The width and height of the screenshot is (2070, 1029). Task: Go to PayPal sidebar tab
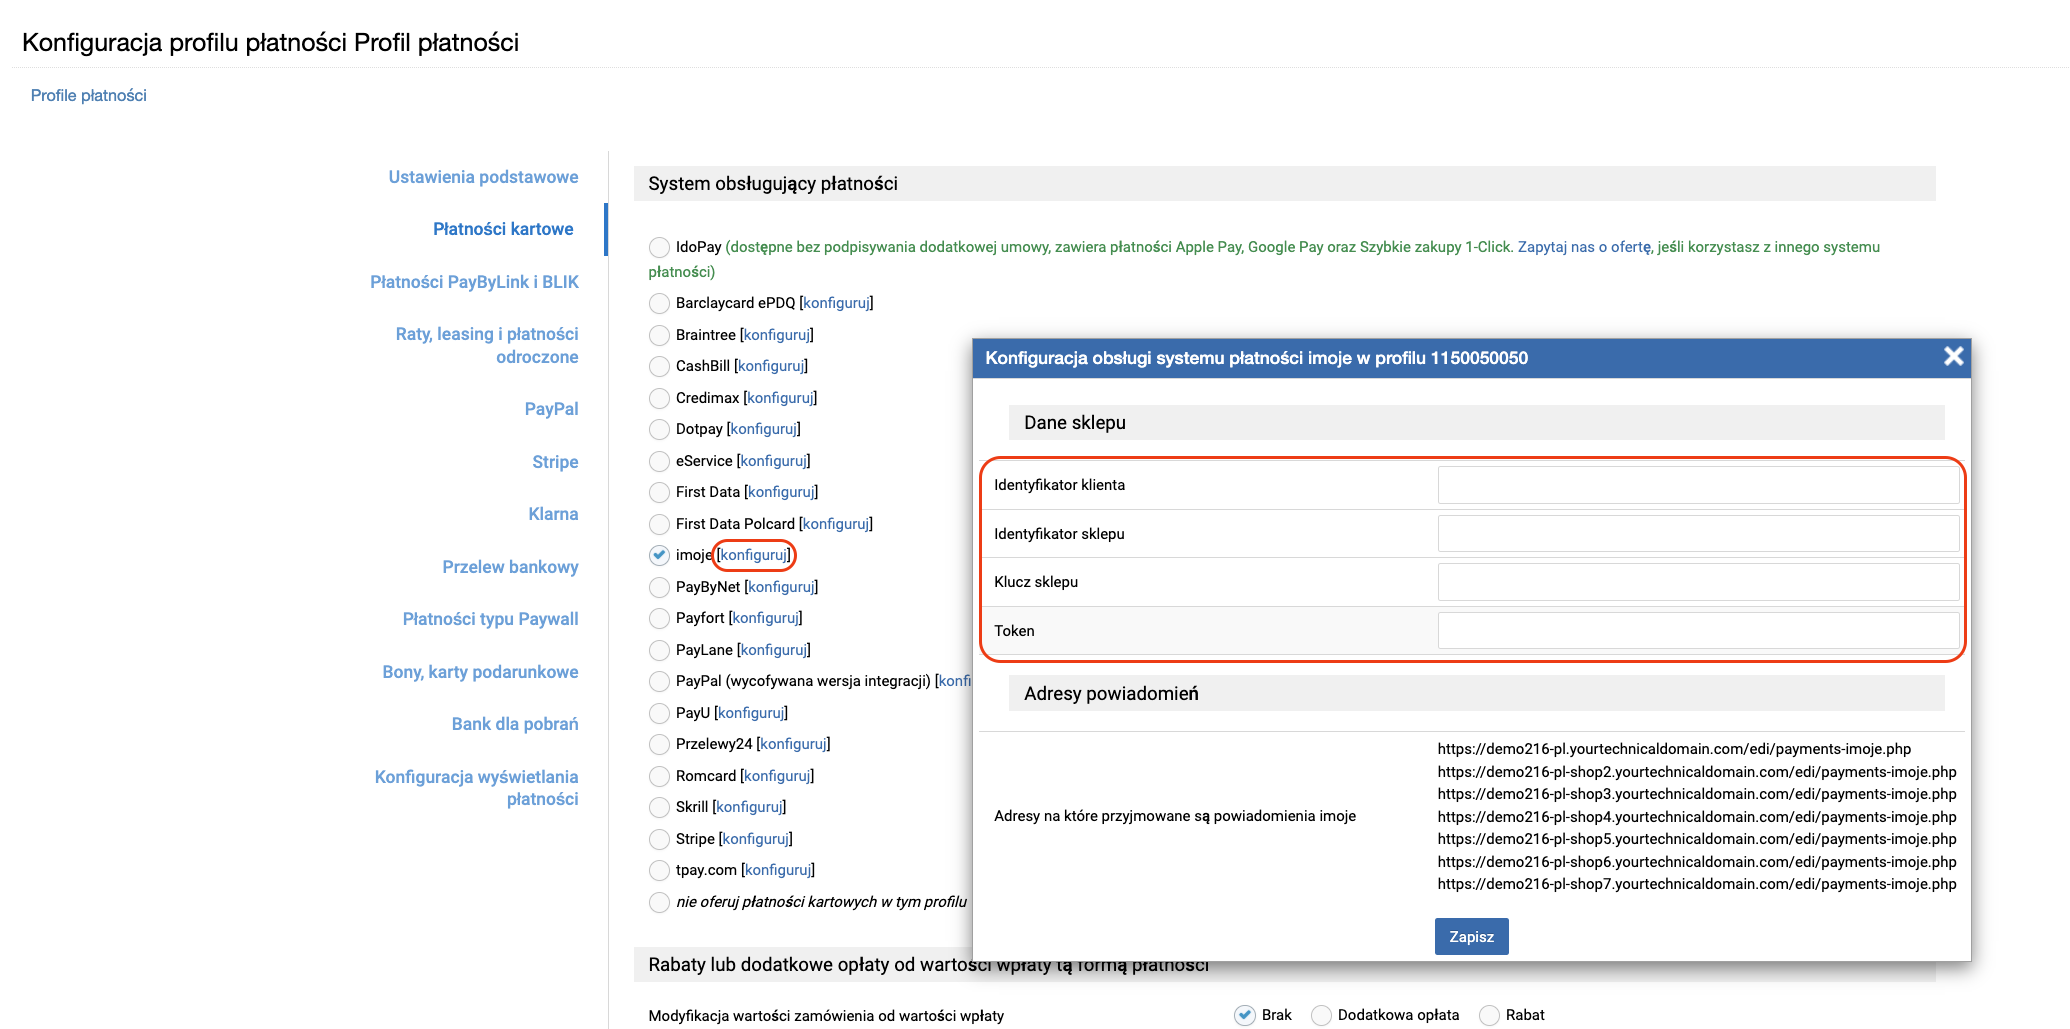coord(551,409)
